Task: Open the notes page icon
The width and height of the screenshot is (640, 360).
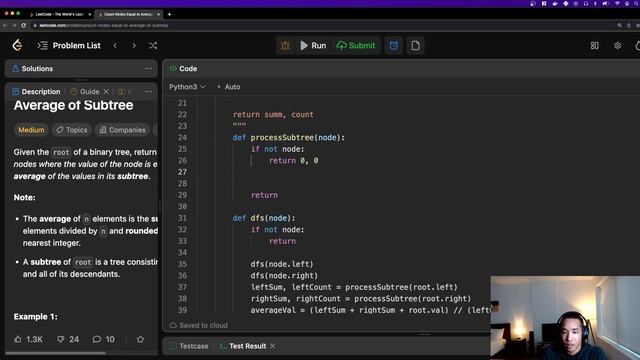Action: tap(415, 46)
